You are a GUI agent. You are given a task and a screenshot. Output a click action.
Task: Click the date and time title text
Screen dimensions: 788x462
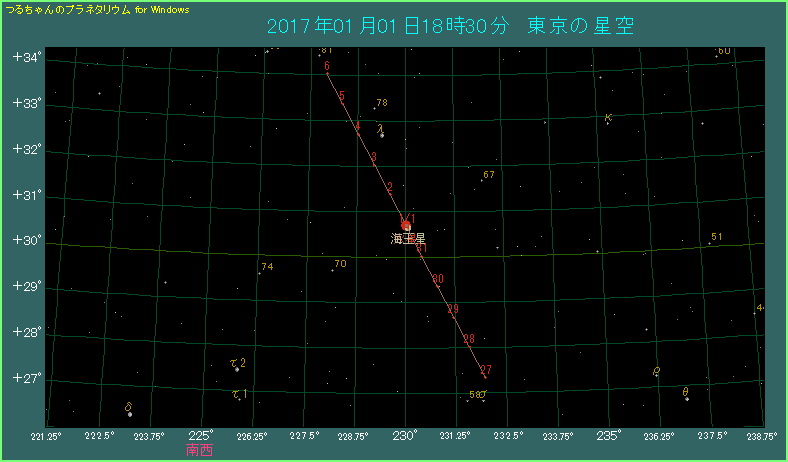pyautogui.click(x=450, y=25)
